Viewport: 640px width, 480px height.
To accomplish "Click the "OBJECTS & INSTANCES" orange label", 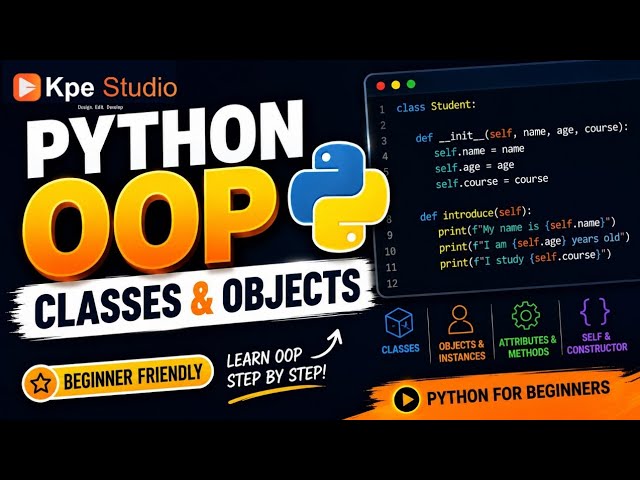I will 462,351.
